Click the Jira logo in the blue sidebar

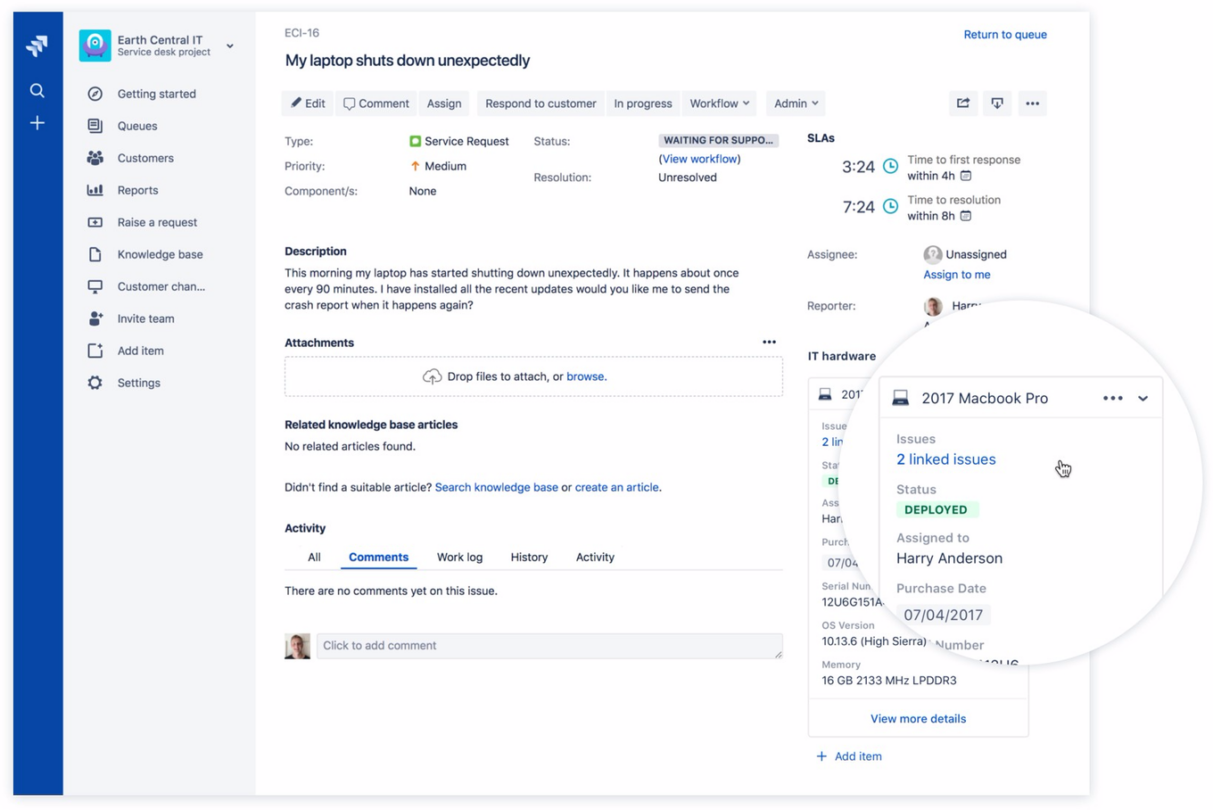(x=37, y=46)
